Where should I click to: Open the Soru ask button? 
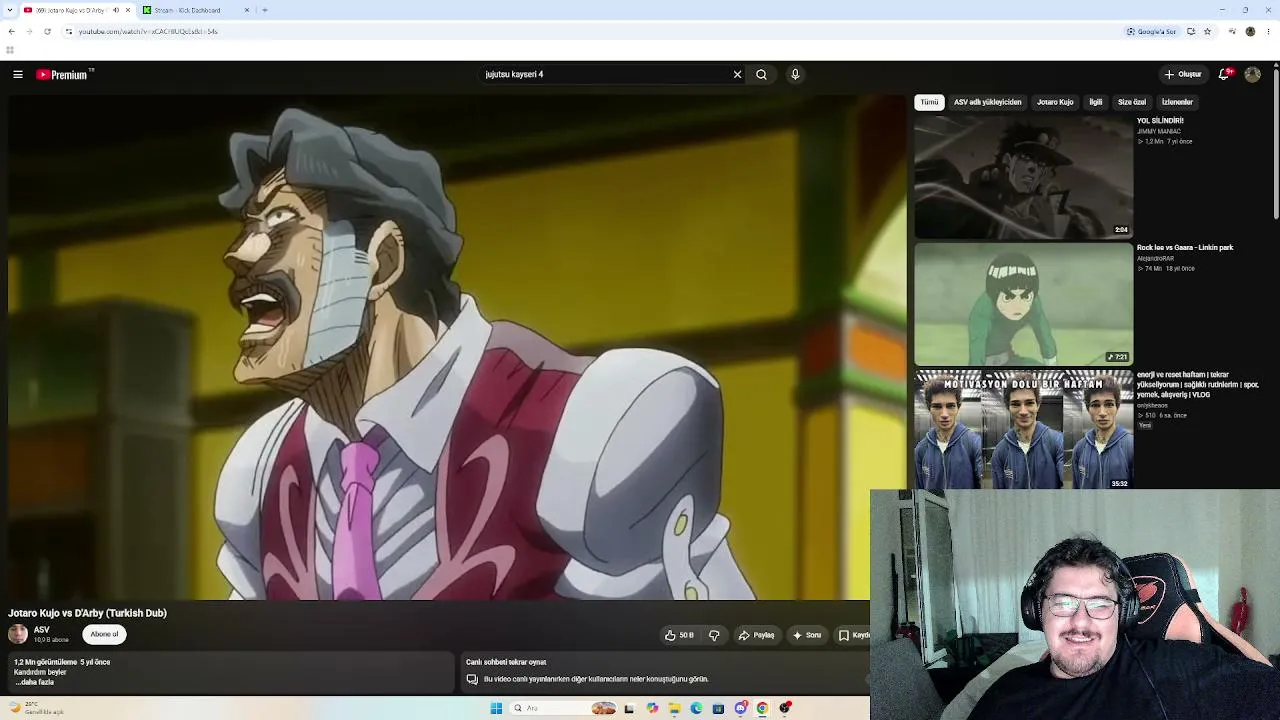[807, 635]
